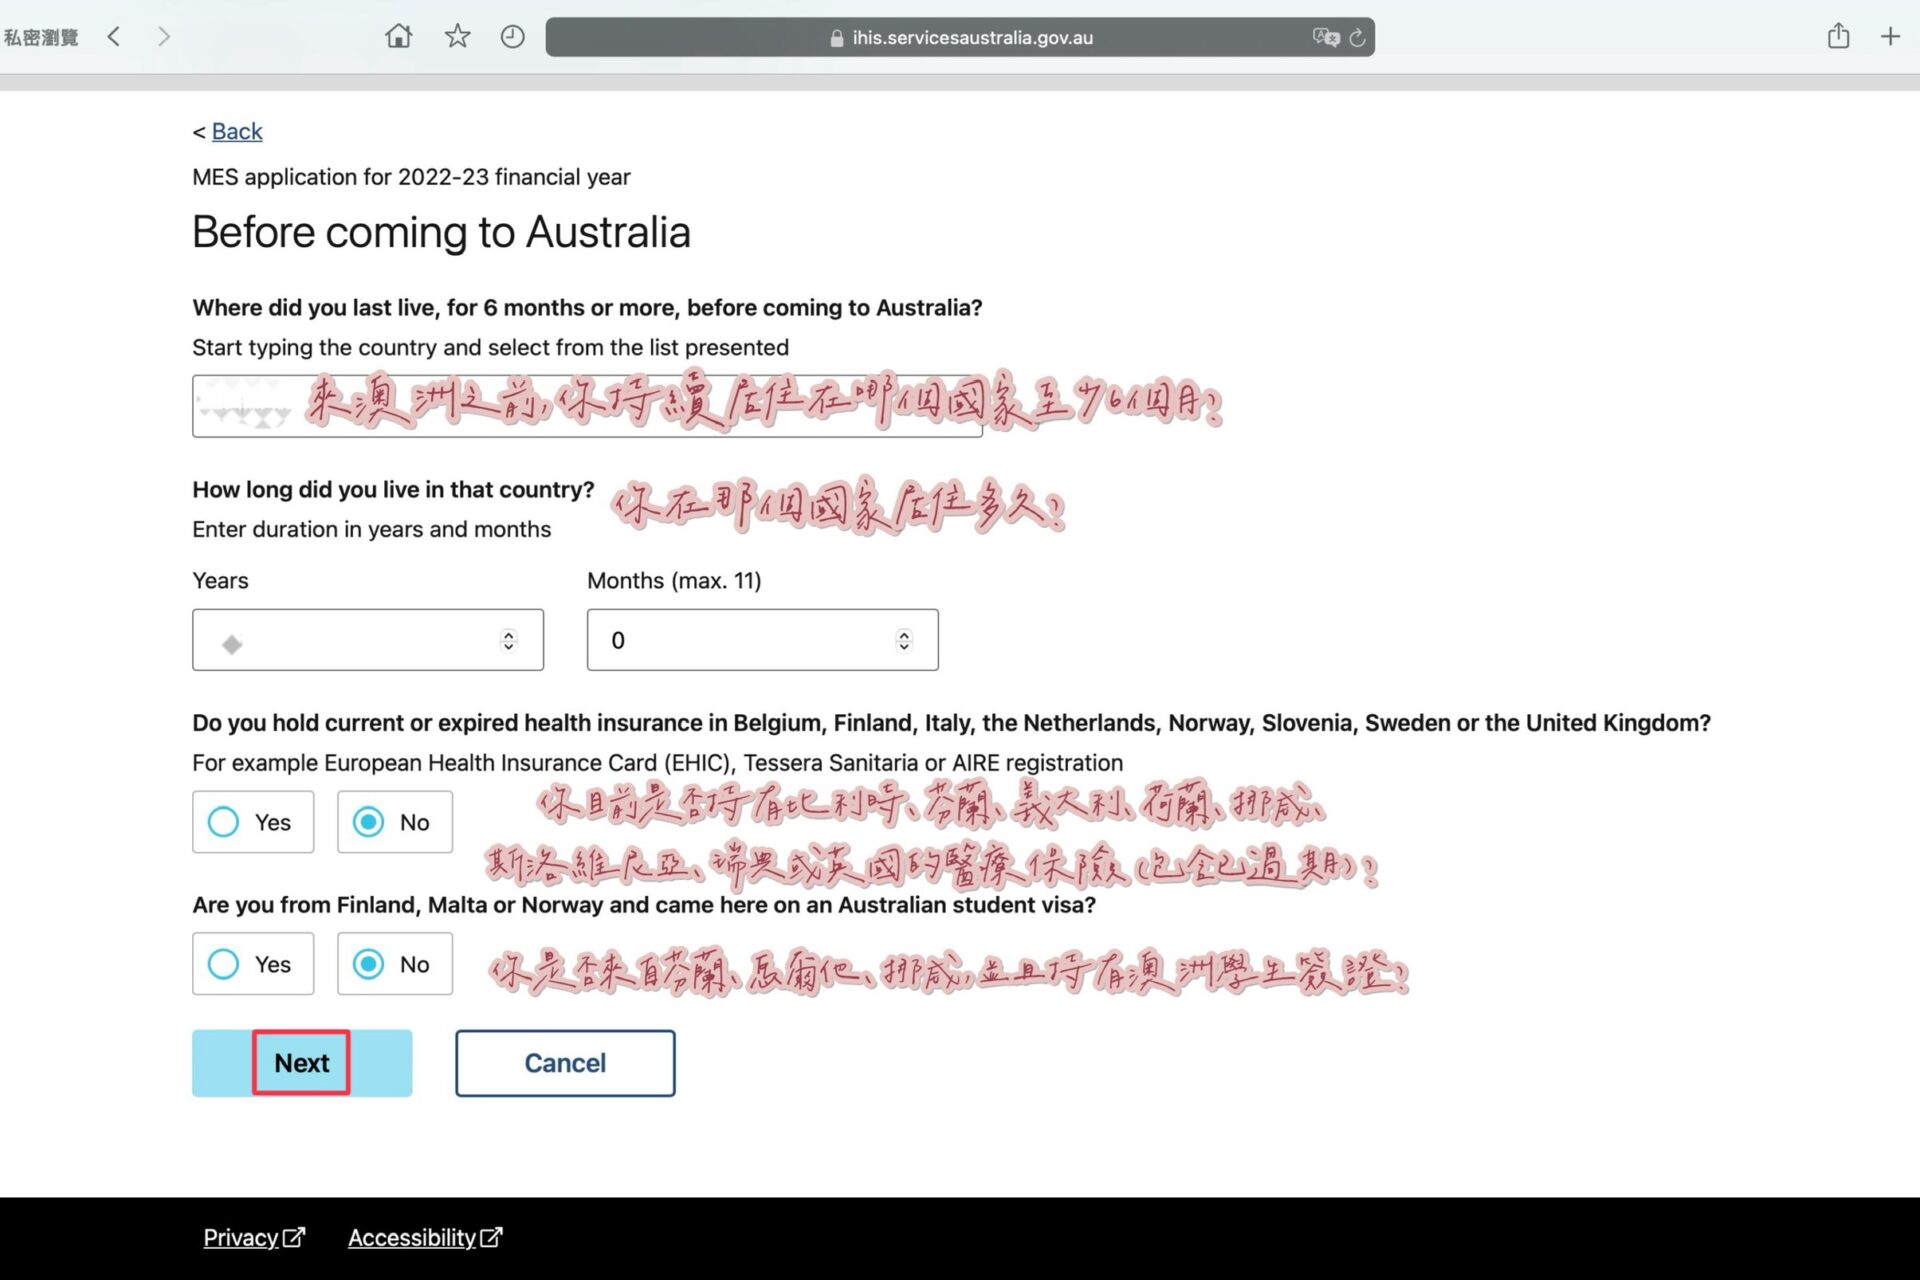
Task: Follow the Back link
Action: coord(237,131)
